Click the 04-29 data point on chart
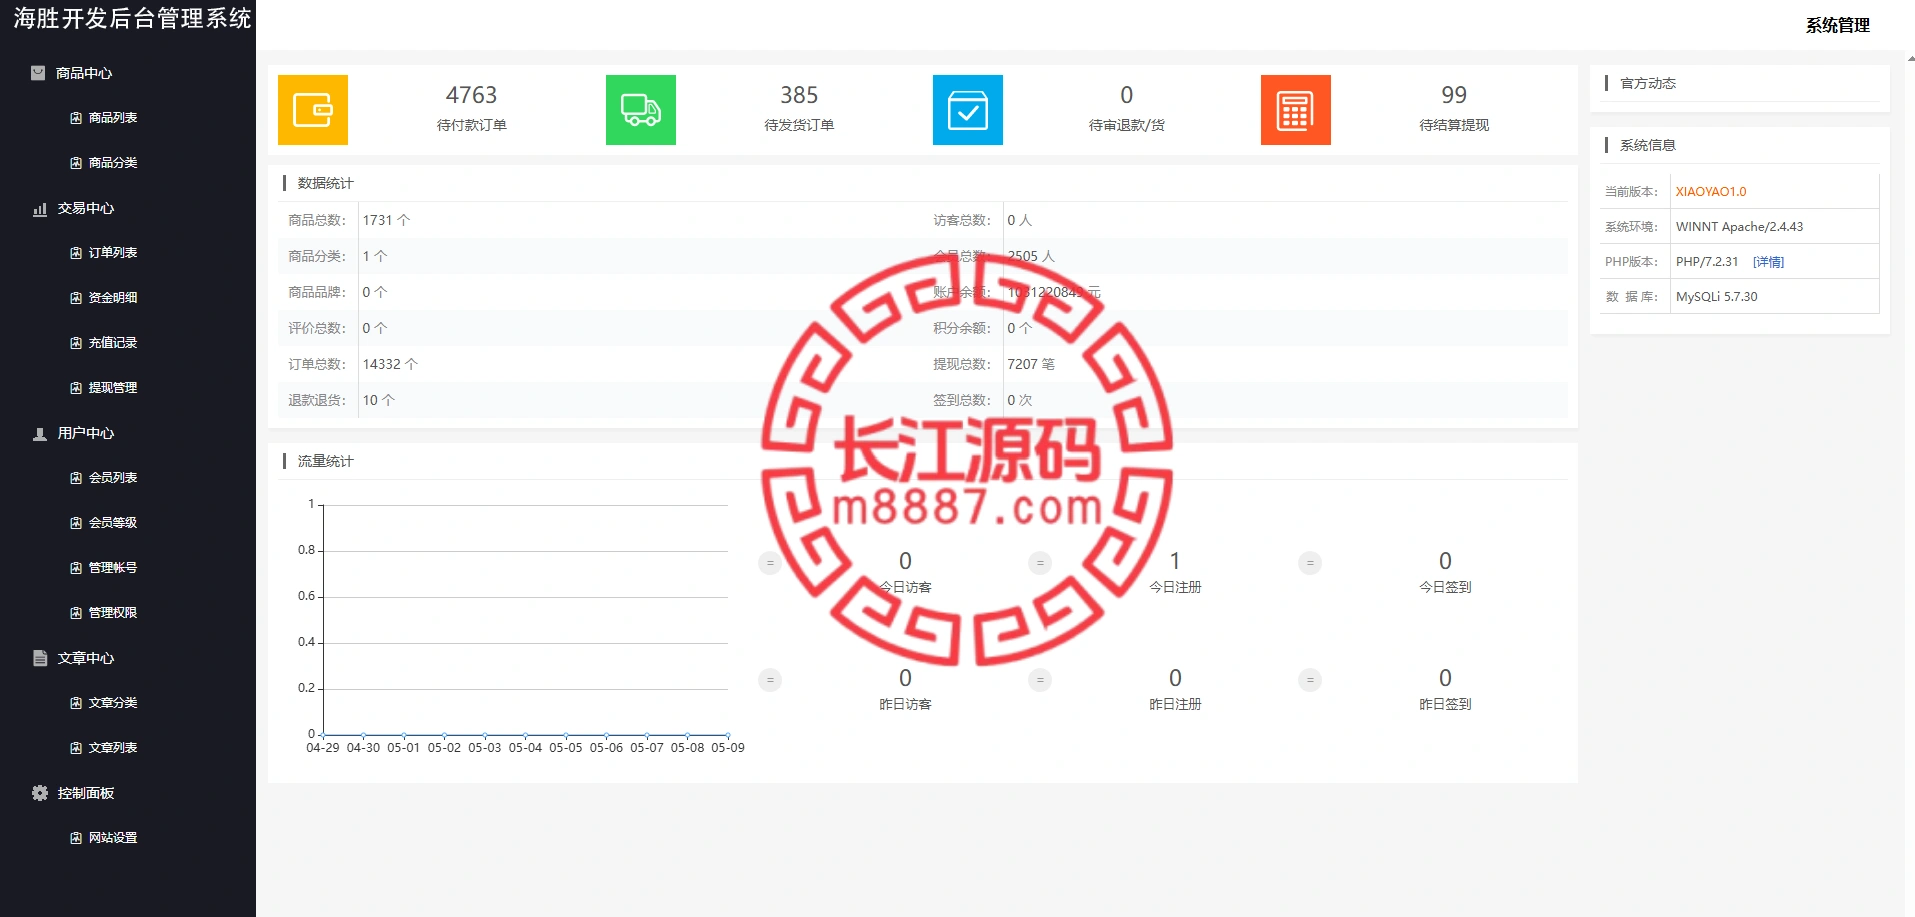Viewport: 1915px width, 917px height. pos(323,735)
